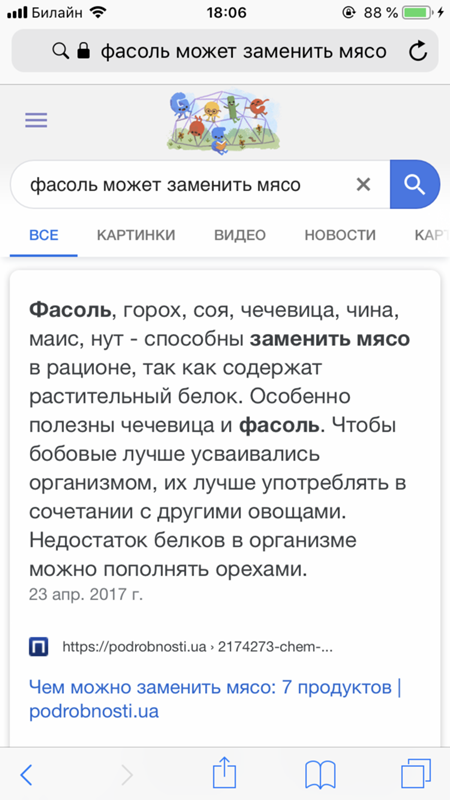The width and height of the screenshot is (450, 800).
Task: Open the Google hamburger menu
Action: (x=36, y=120)
